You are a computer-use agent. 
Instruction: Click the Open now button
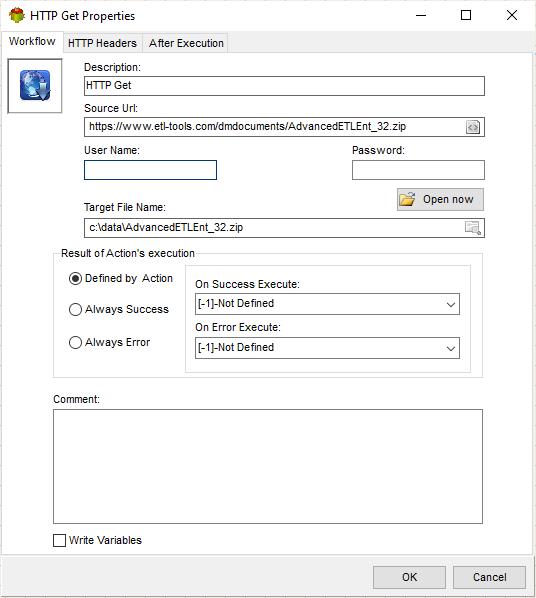[440, 199]
